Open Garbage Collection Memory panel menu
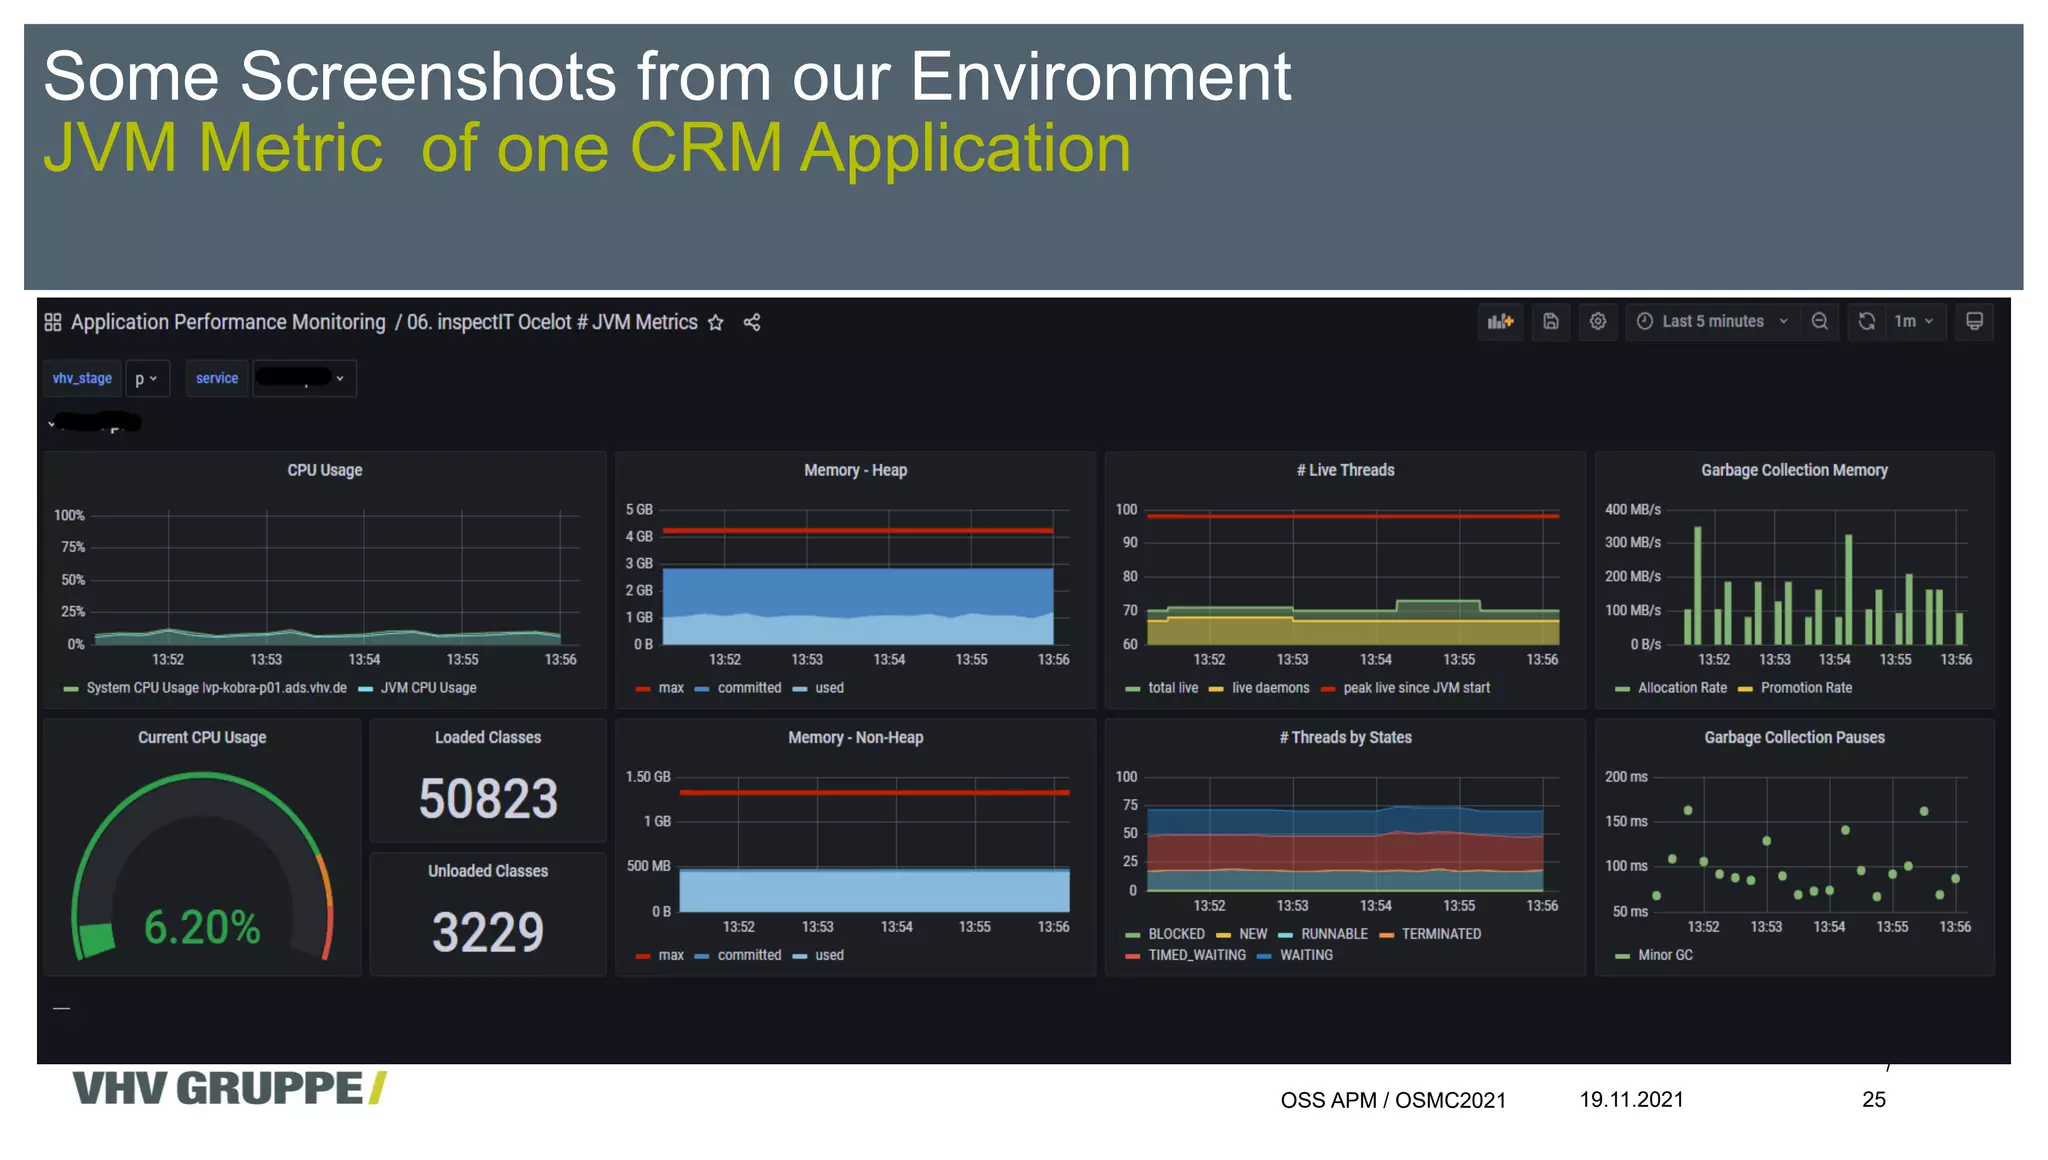 1794,470
